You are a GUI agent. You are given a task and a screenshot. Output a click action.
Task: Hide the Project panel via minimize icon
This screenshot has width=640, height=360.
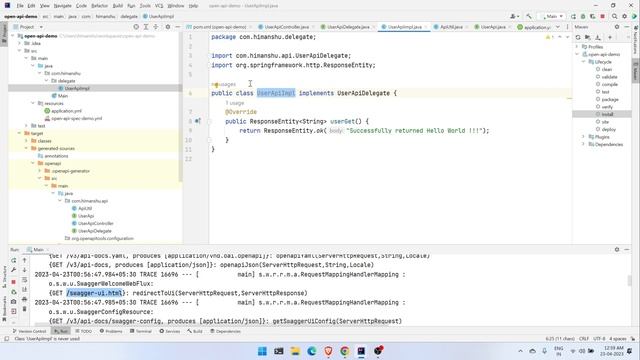(177, 27)
